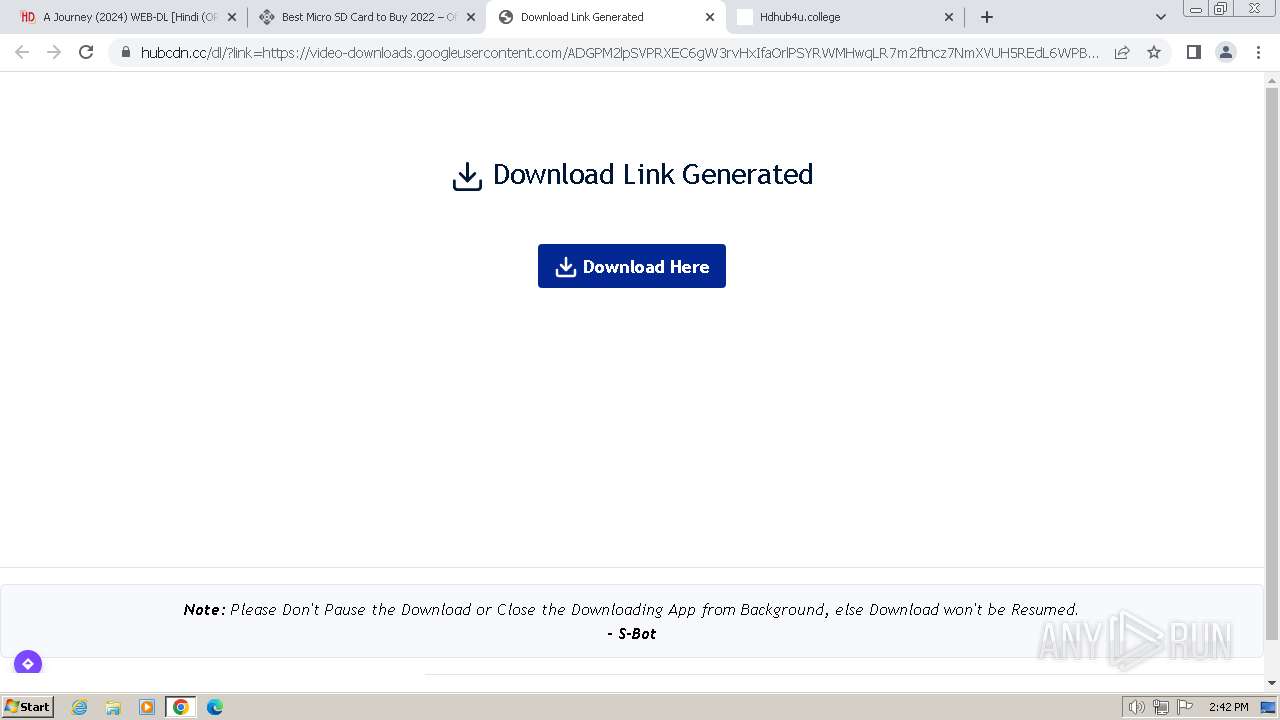The width and height of the screenshot is (1280, 720).
Task: Launch Microsoft Edge from taskbar
Action: 214,707
